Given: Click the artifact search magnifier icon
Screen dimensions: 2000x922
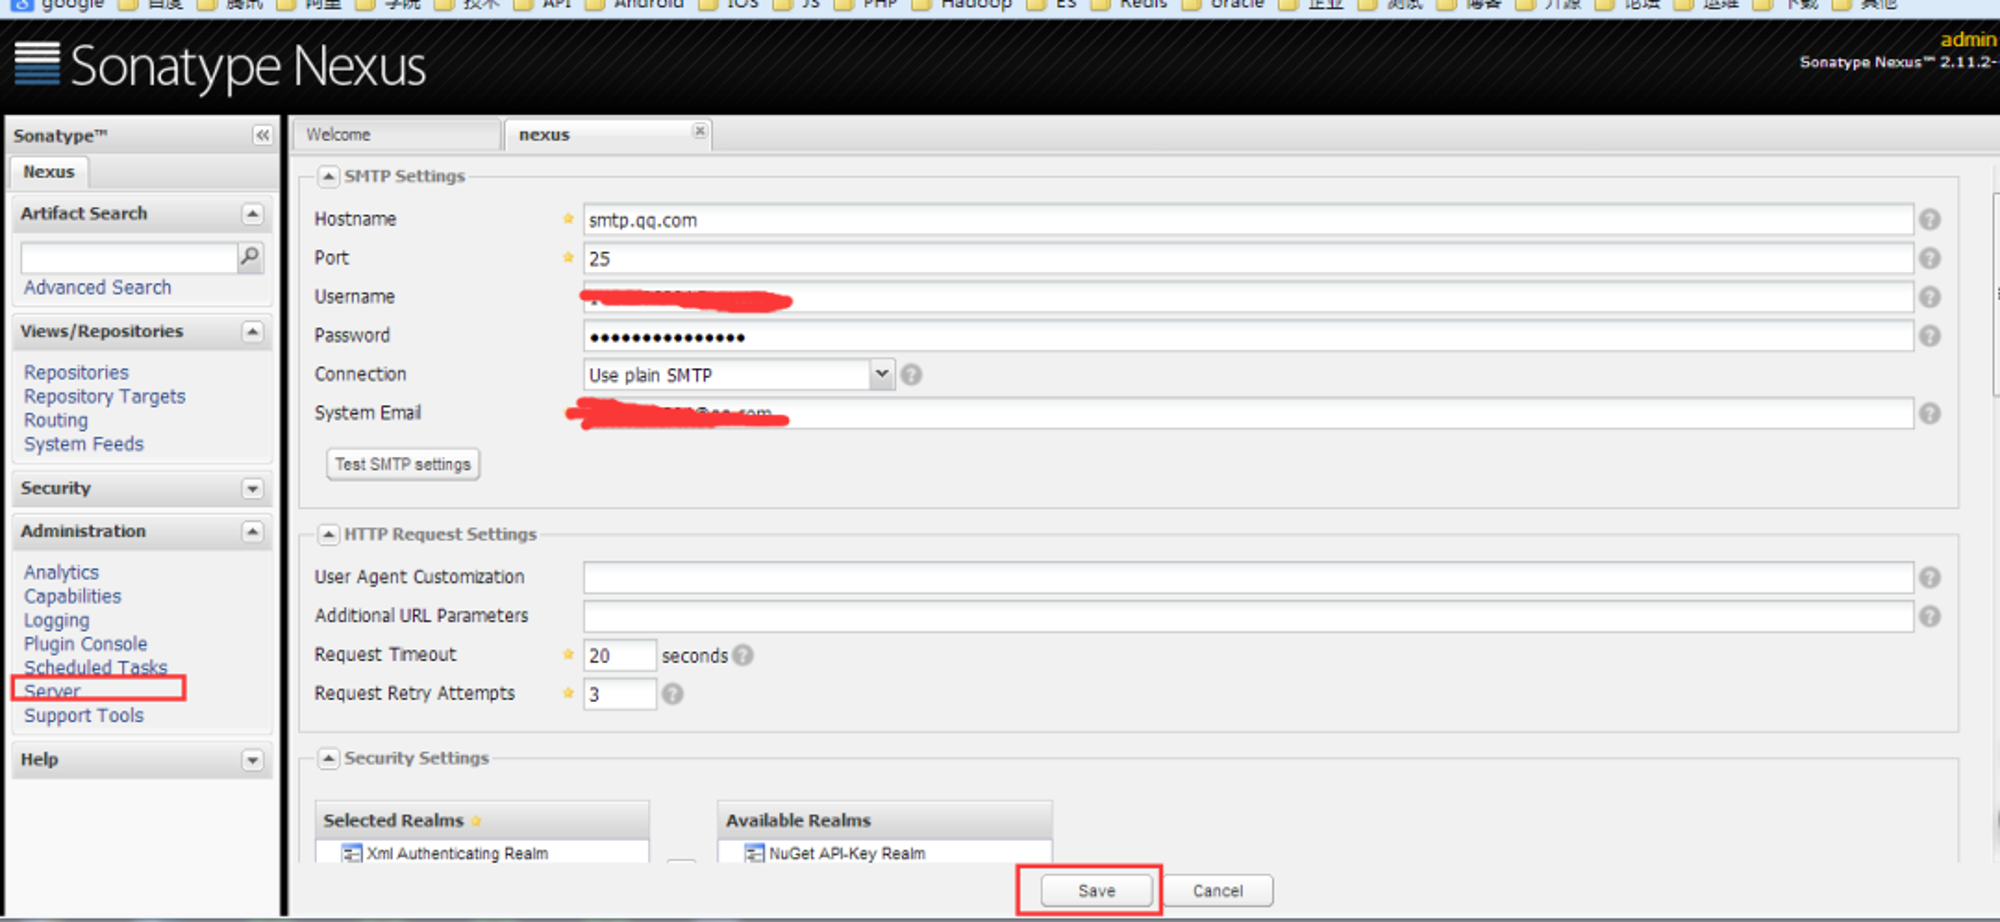Looking at the screenshot, I should click(250, 257).
